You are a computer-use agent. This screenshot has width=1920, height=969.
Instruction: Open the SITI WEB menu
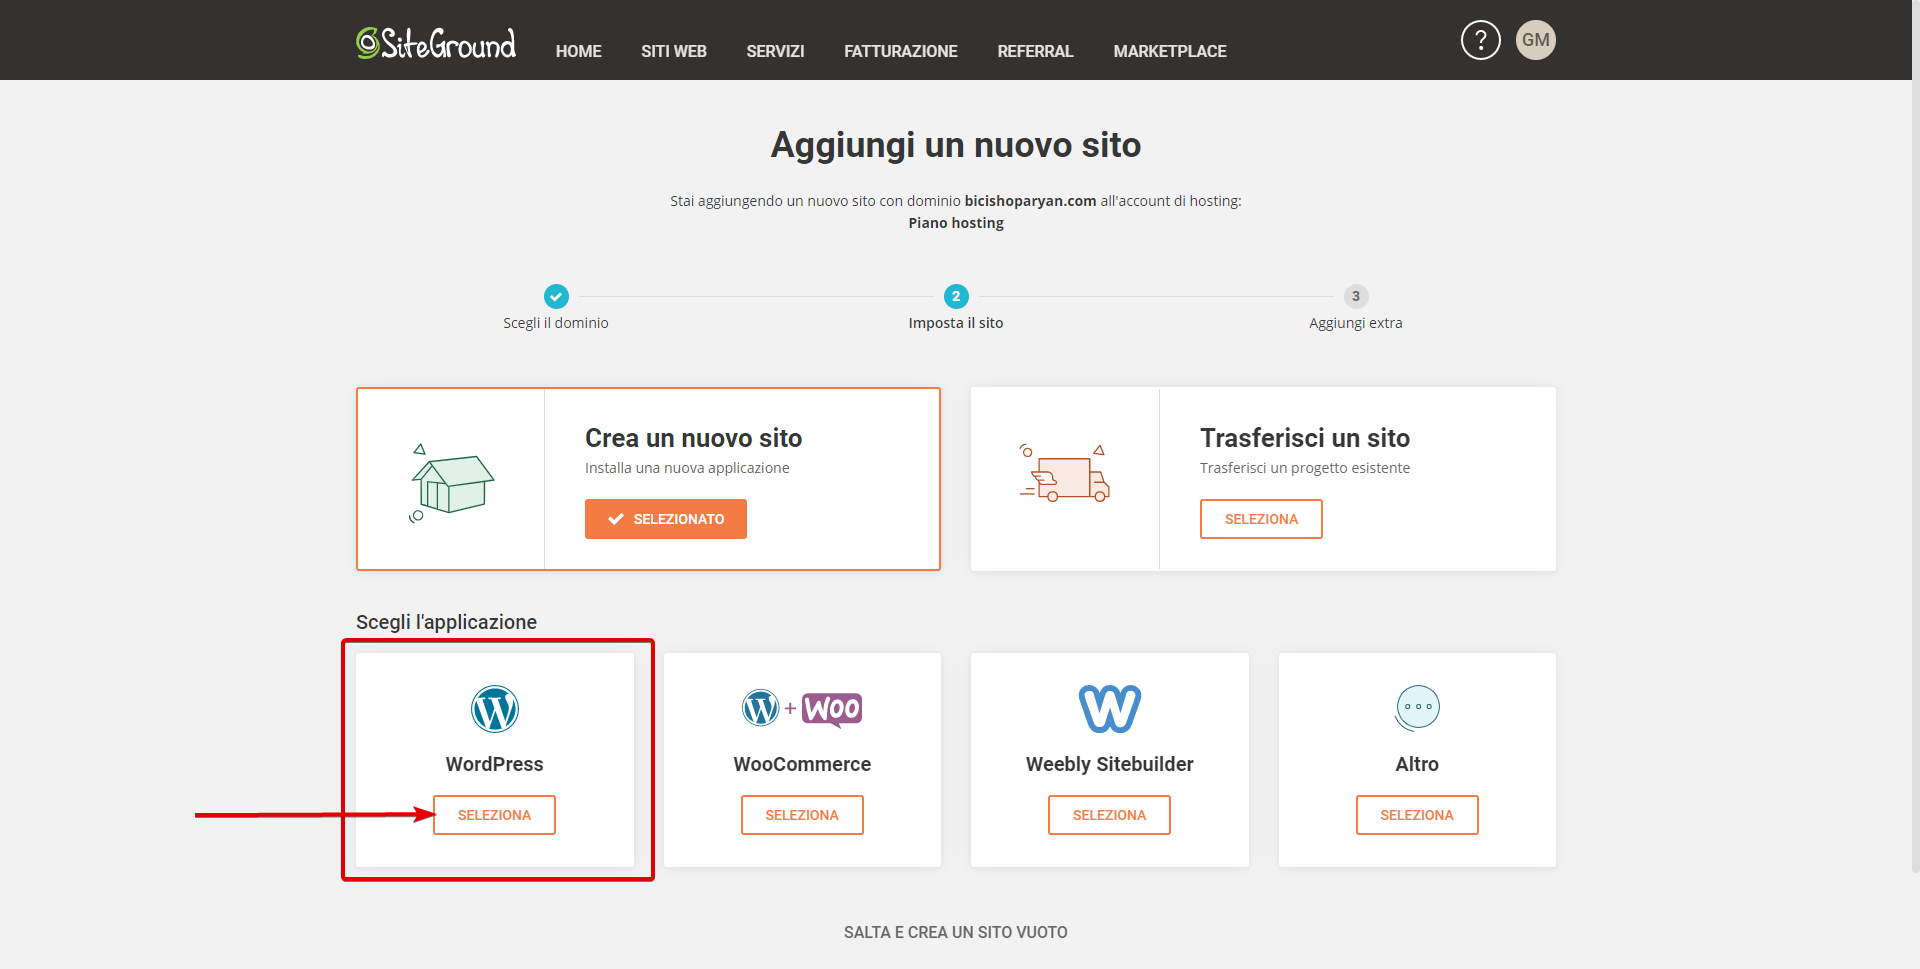pyautogui.click(x=673, y=51)
